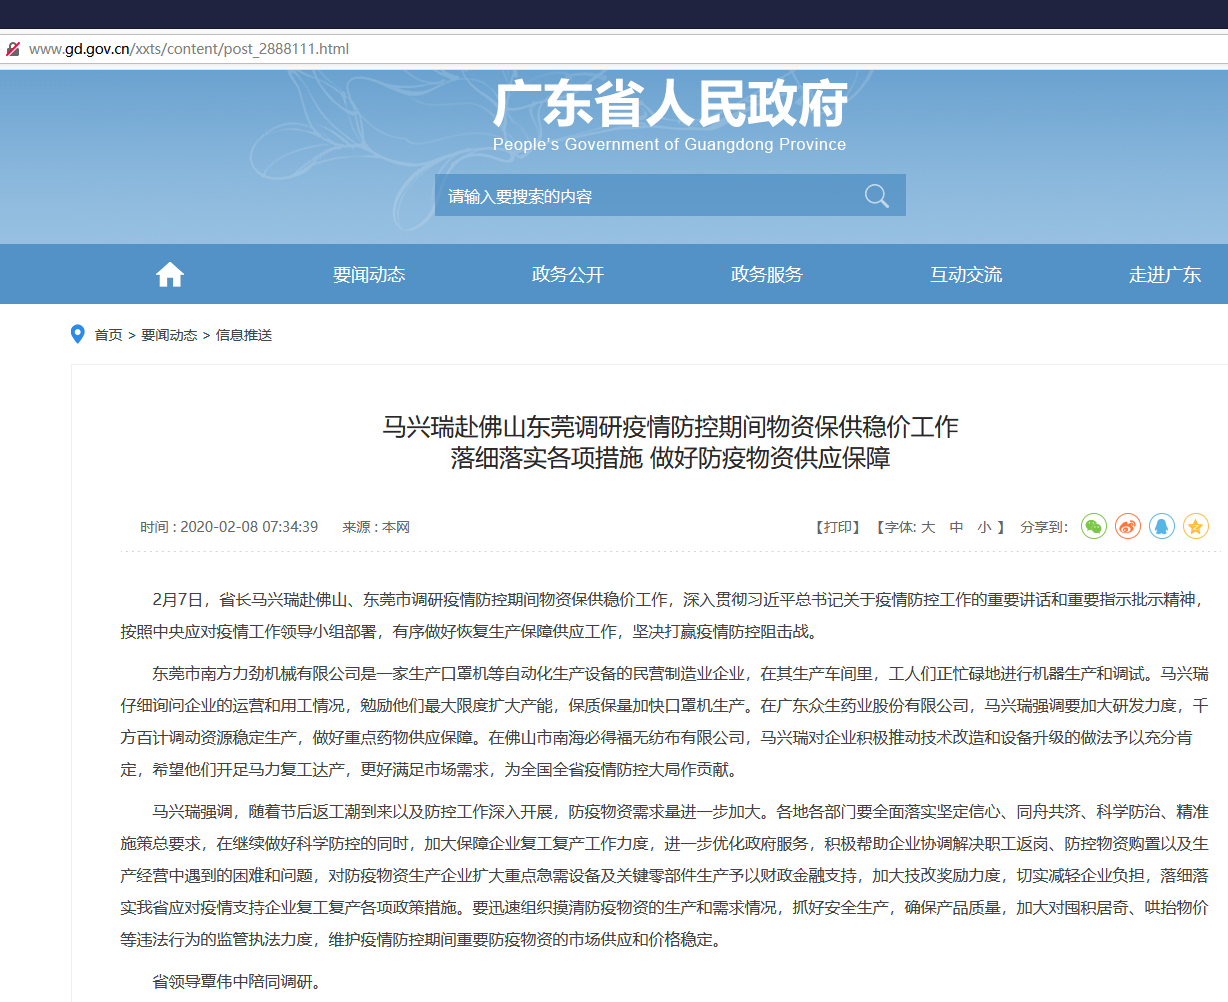Open the 政务服务 navigation menu
This screenshot has width=1228, height=1002.
click(x=767, y=275)
